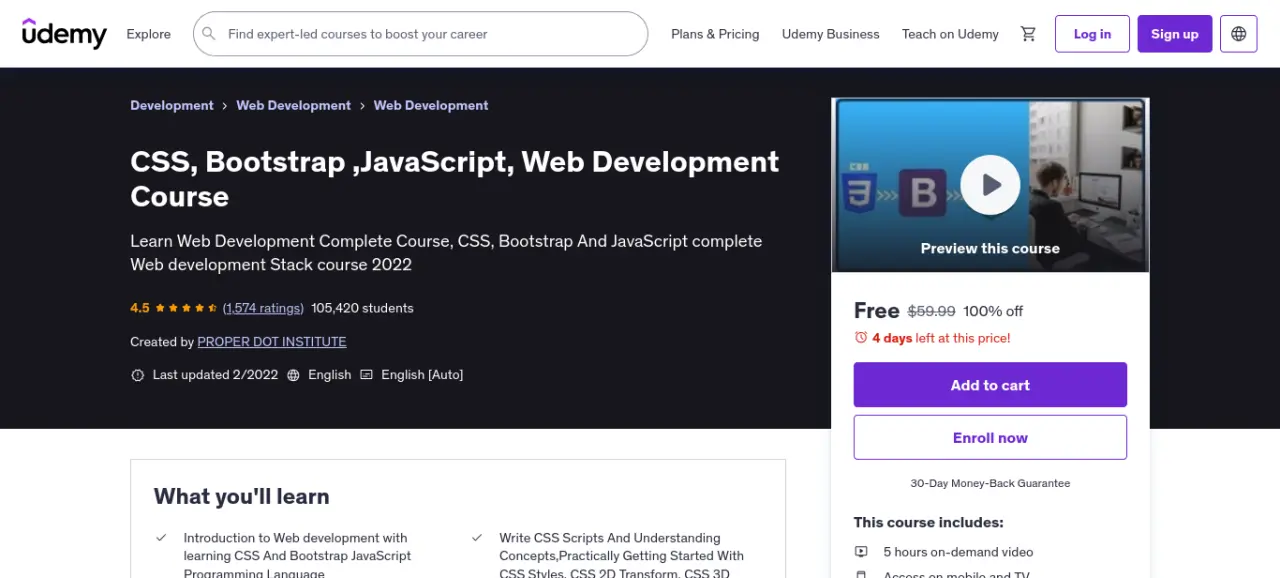Open the Udemy logo home link
Viewport: 1280px width, 578px height.
(64, 34)
